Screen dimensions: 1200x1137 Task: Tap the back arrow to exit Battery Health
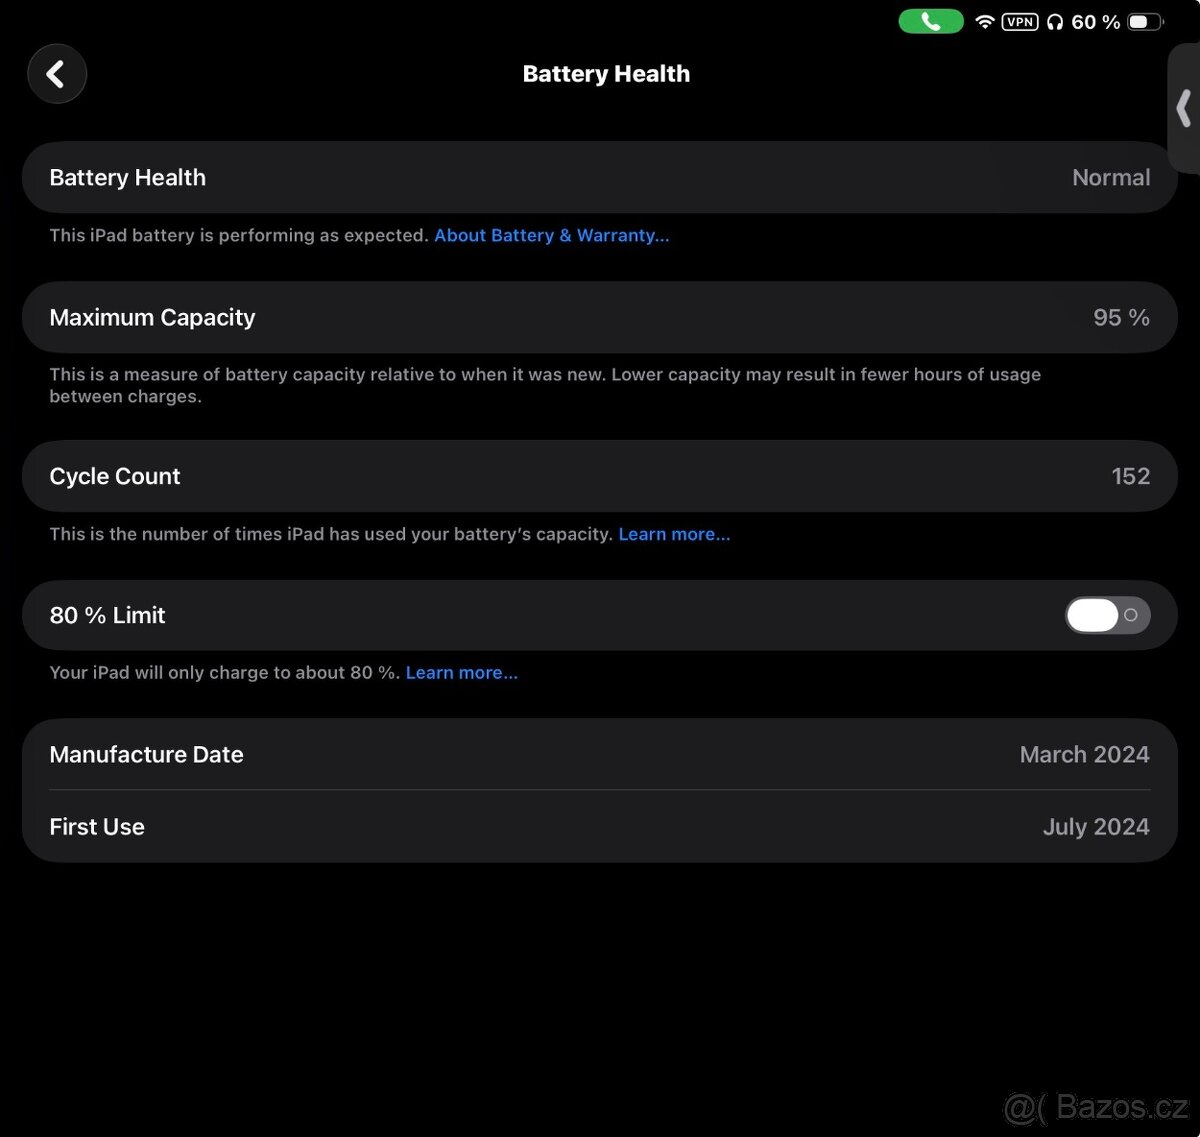pos(57,73)
